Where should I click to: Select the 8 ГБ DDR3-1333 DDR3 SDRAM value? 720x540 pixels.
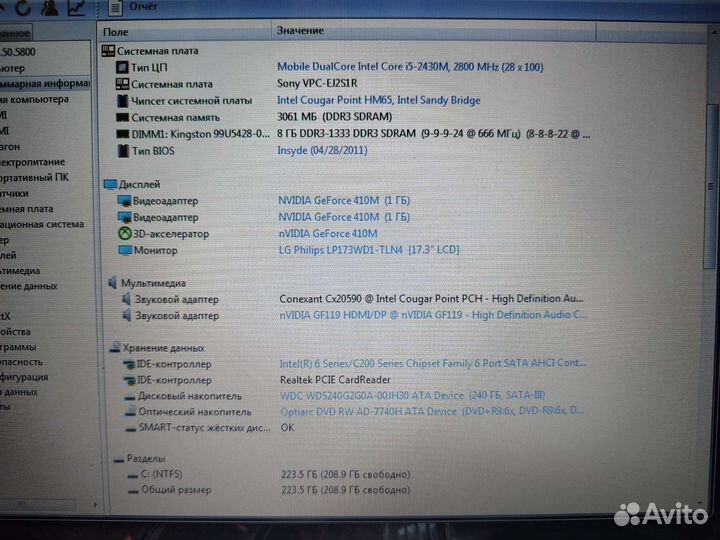[x=433, y=134]
